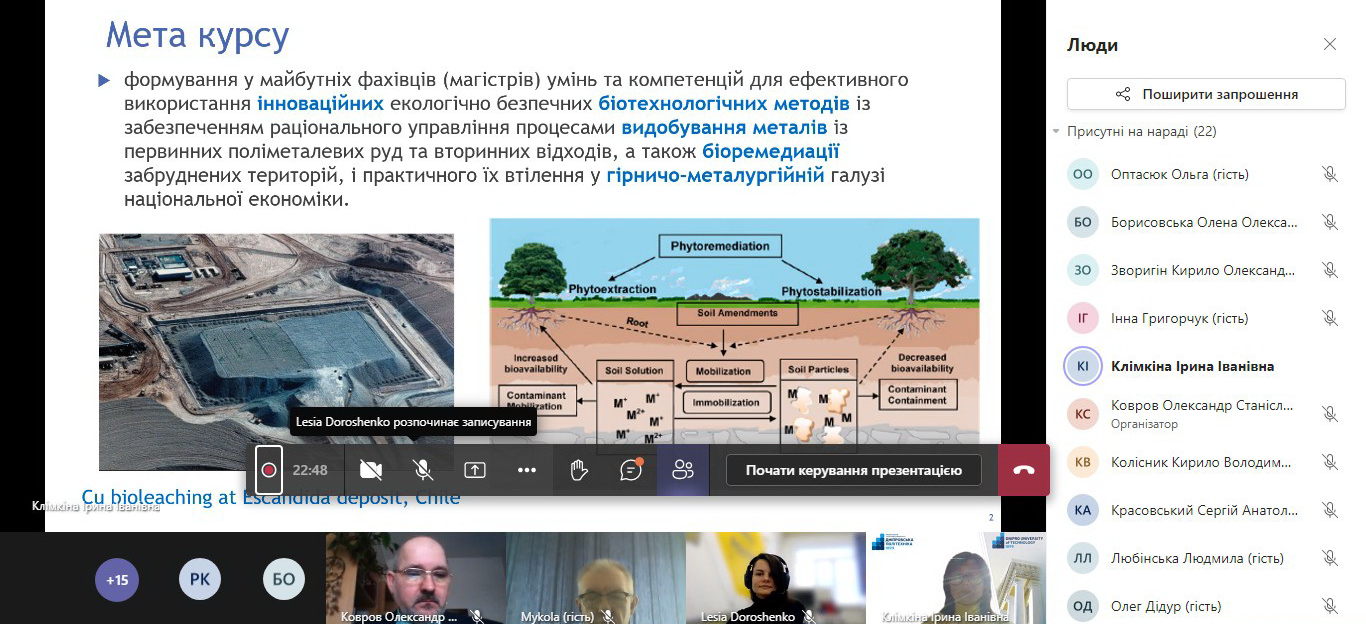Image resolution: width=1366 pixels, height=624 pixels.
Task: Click Почати керування презентацією button
Action: 853,470
